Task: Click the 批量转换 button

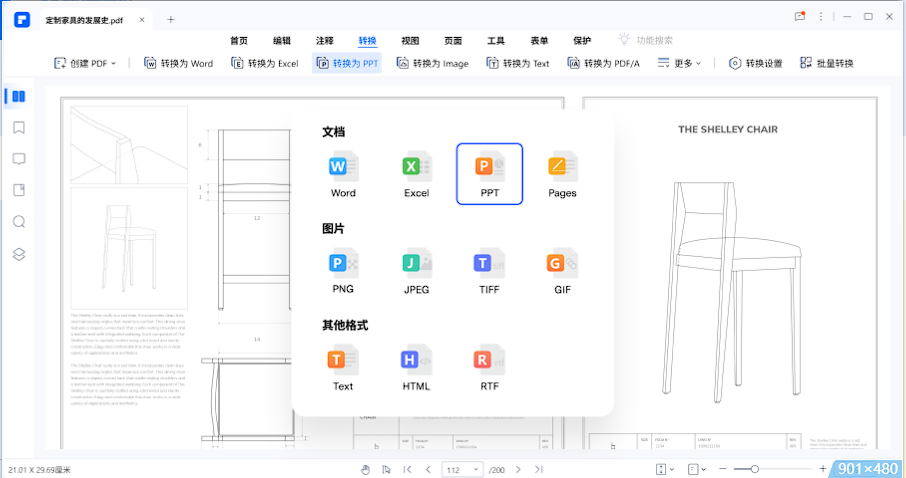Action: click(x=827, y=63)
